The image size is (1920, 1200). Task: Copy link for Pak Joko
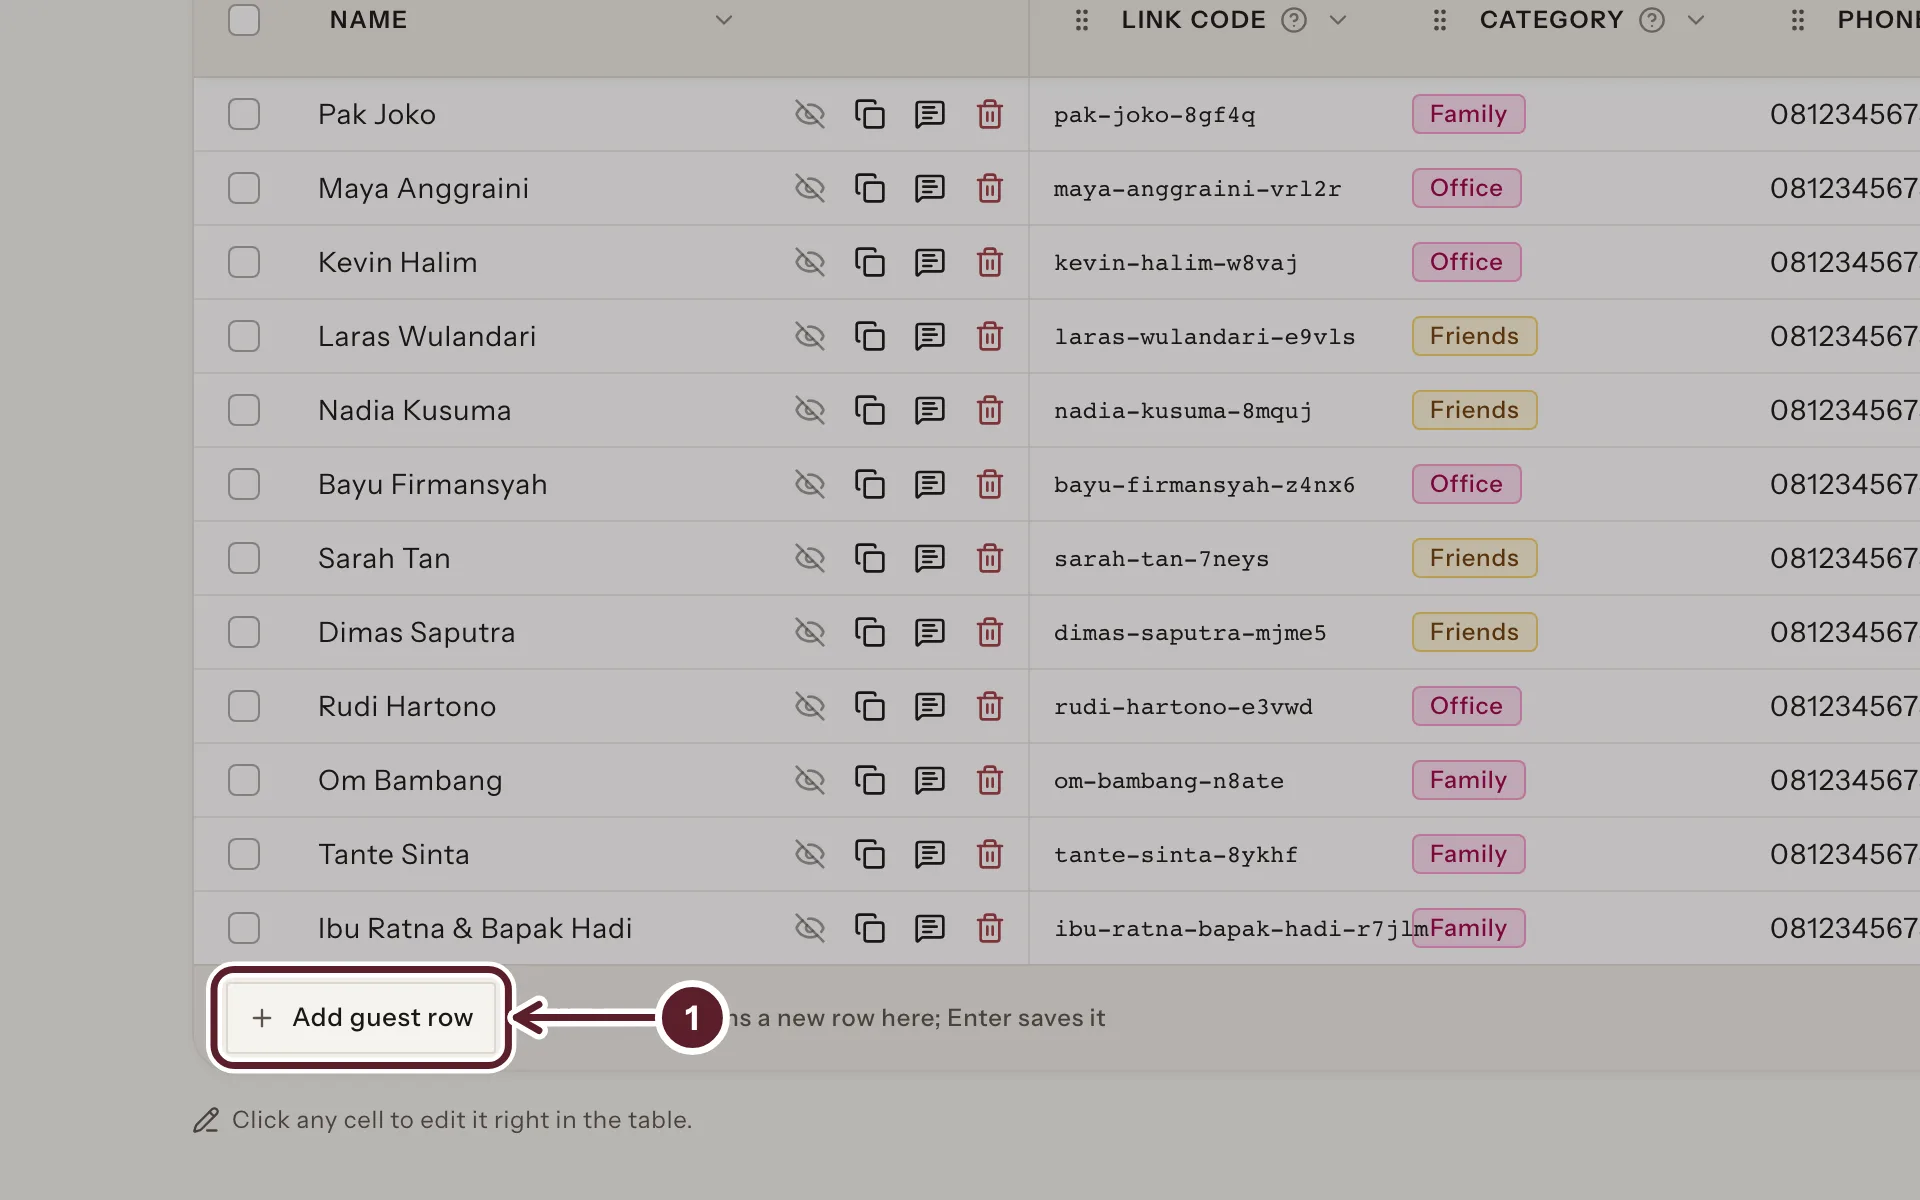[x=869, y=114]
